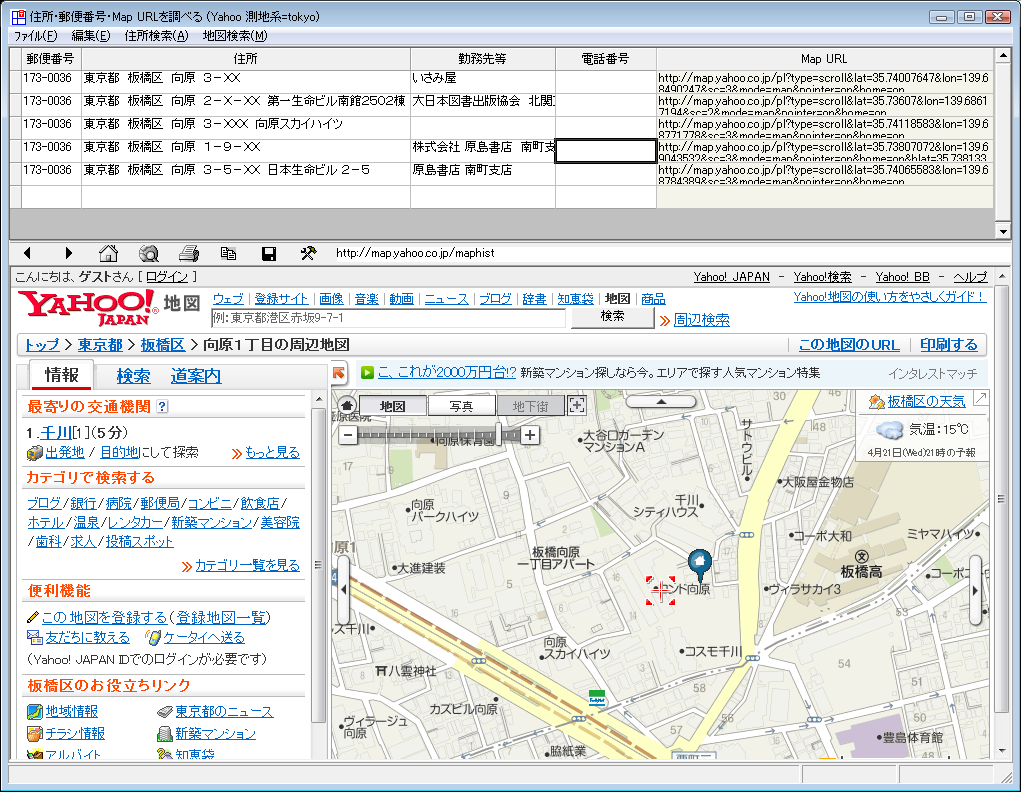This screenshot has height=792, width=1021.
Task: Pan the map left with edge arrow
Action: pyautogui.click(x=343, y=590)
